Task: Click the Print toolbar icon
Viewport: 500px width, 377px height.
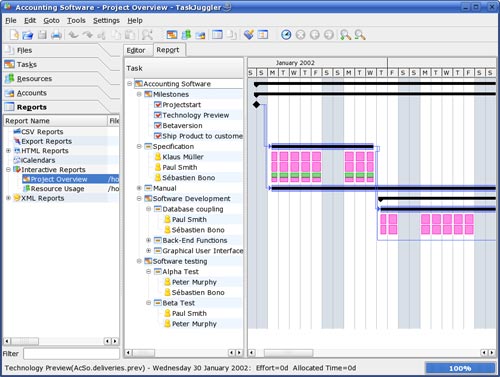Action: point(56,35)
